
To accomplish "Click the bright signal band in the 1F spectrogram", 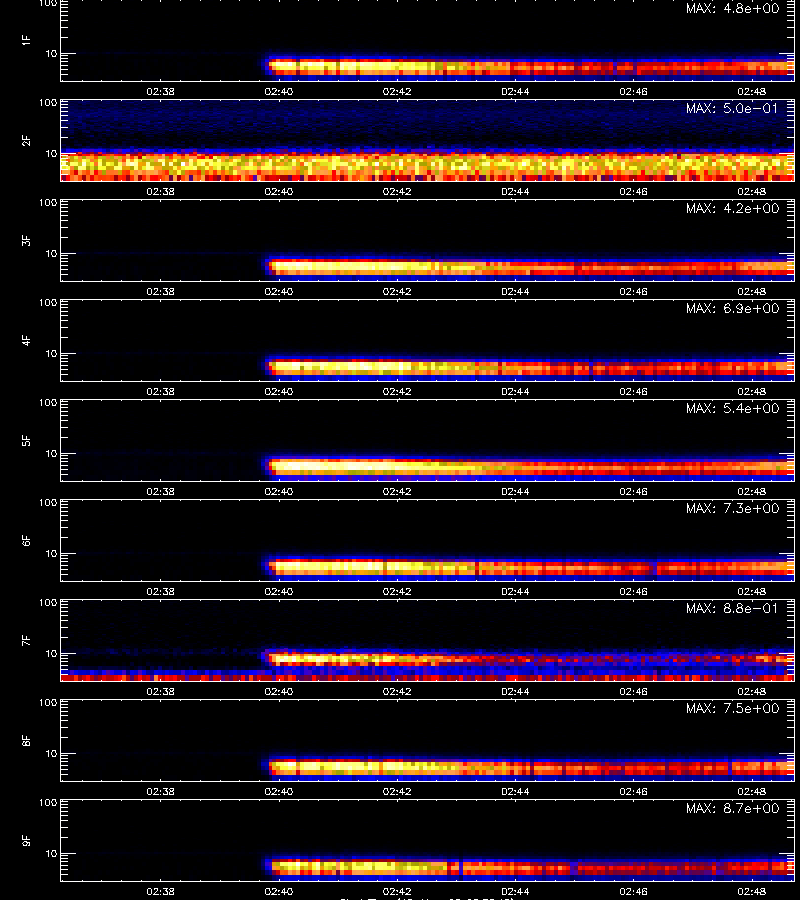I will [531, 67].
